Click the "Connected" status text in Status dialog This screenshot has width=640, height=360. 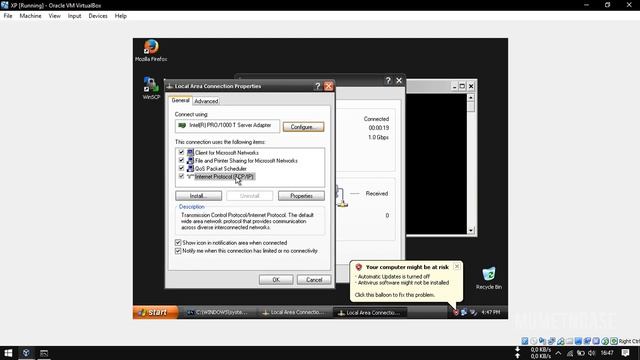[376, 119]
